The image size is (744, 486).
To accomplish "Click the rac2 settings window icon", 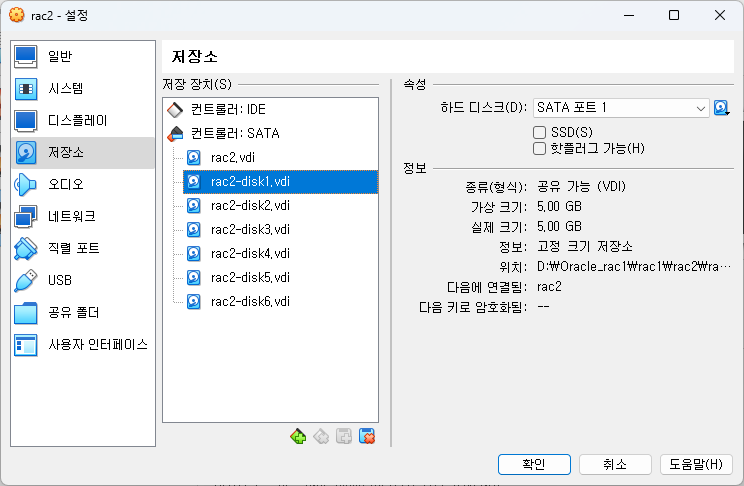I will (17, 15).
